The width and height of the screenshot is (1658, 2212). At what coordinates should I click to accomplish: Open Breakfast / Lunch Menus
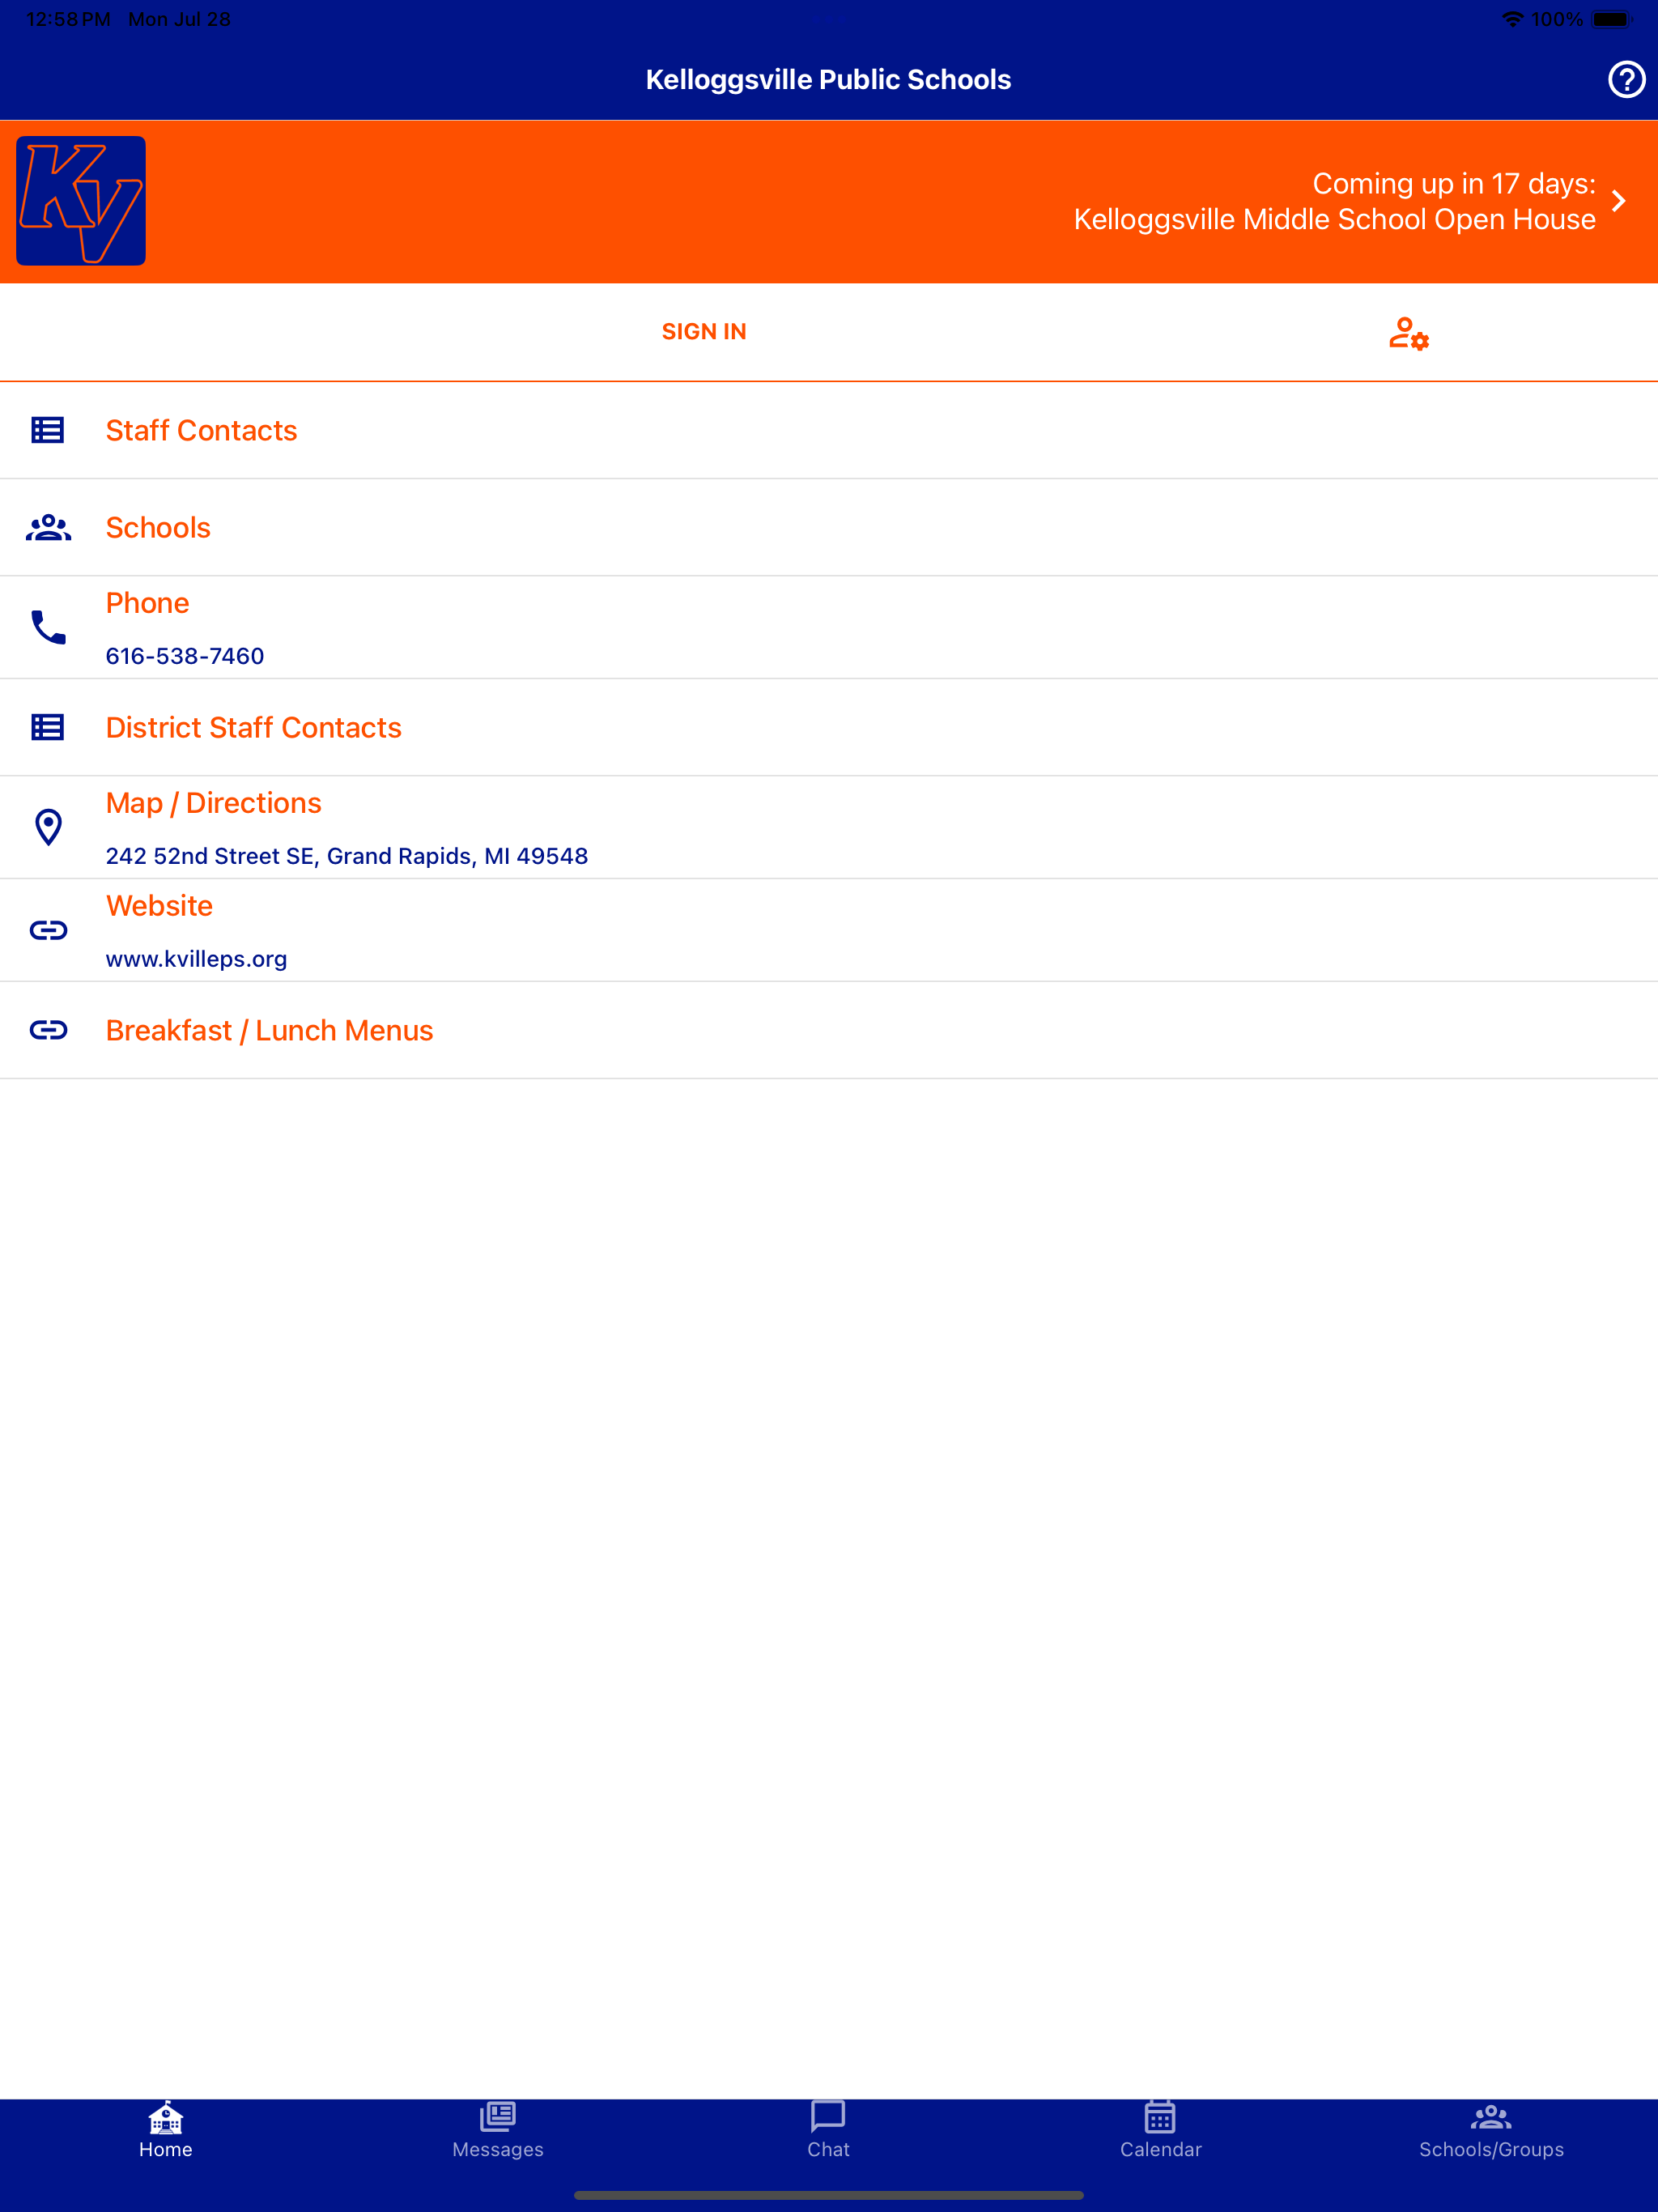point(829,1030)
